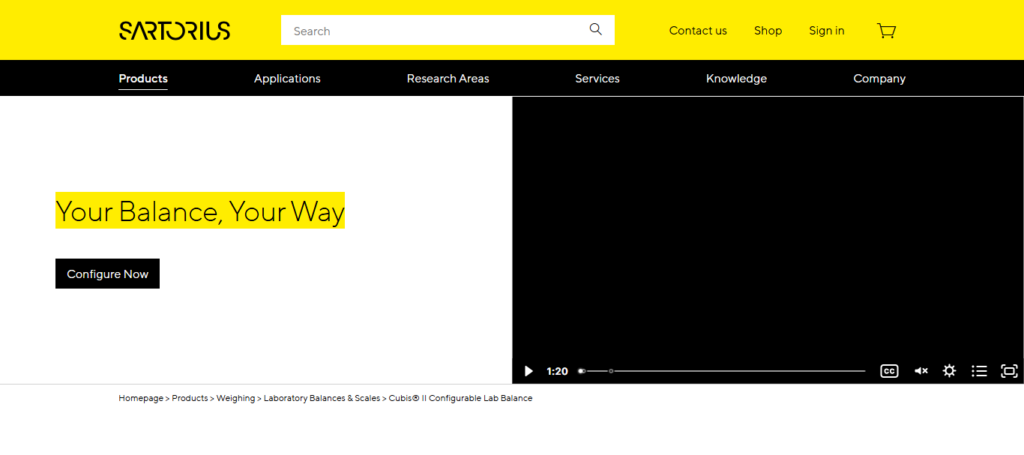The height and width of the screenshot is (455, 1024).
Task: Open the Services menu
Action: point(598,78)
